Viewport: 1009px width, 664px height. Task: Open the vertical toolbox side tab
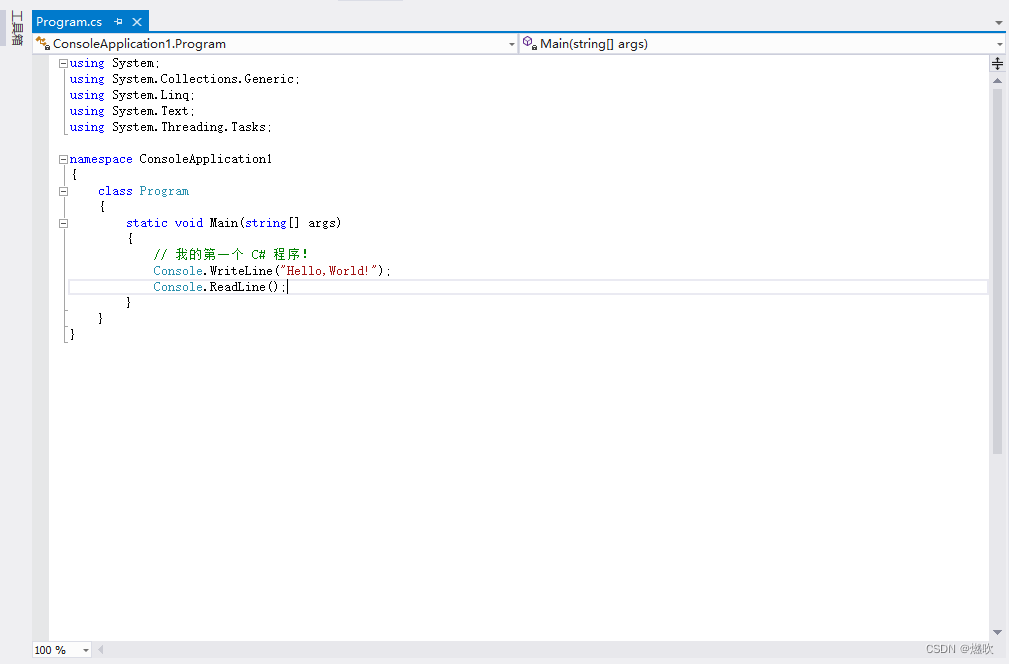(x=17, y=28)
